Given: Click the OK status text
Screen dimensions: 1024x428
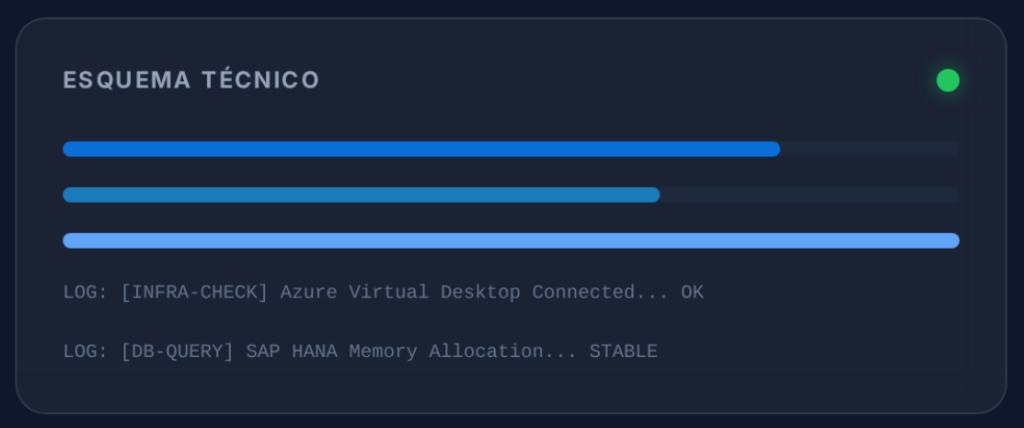Looking at the screenshot, I should (x=692, y=293).
